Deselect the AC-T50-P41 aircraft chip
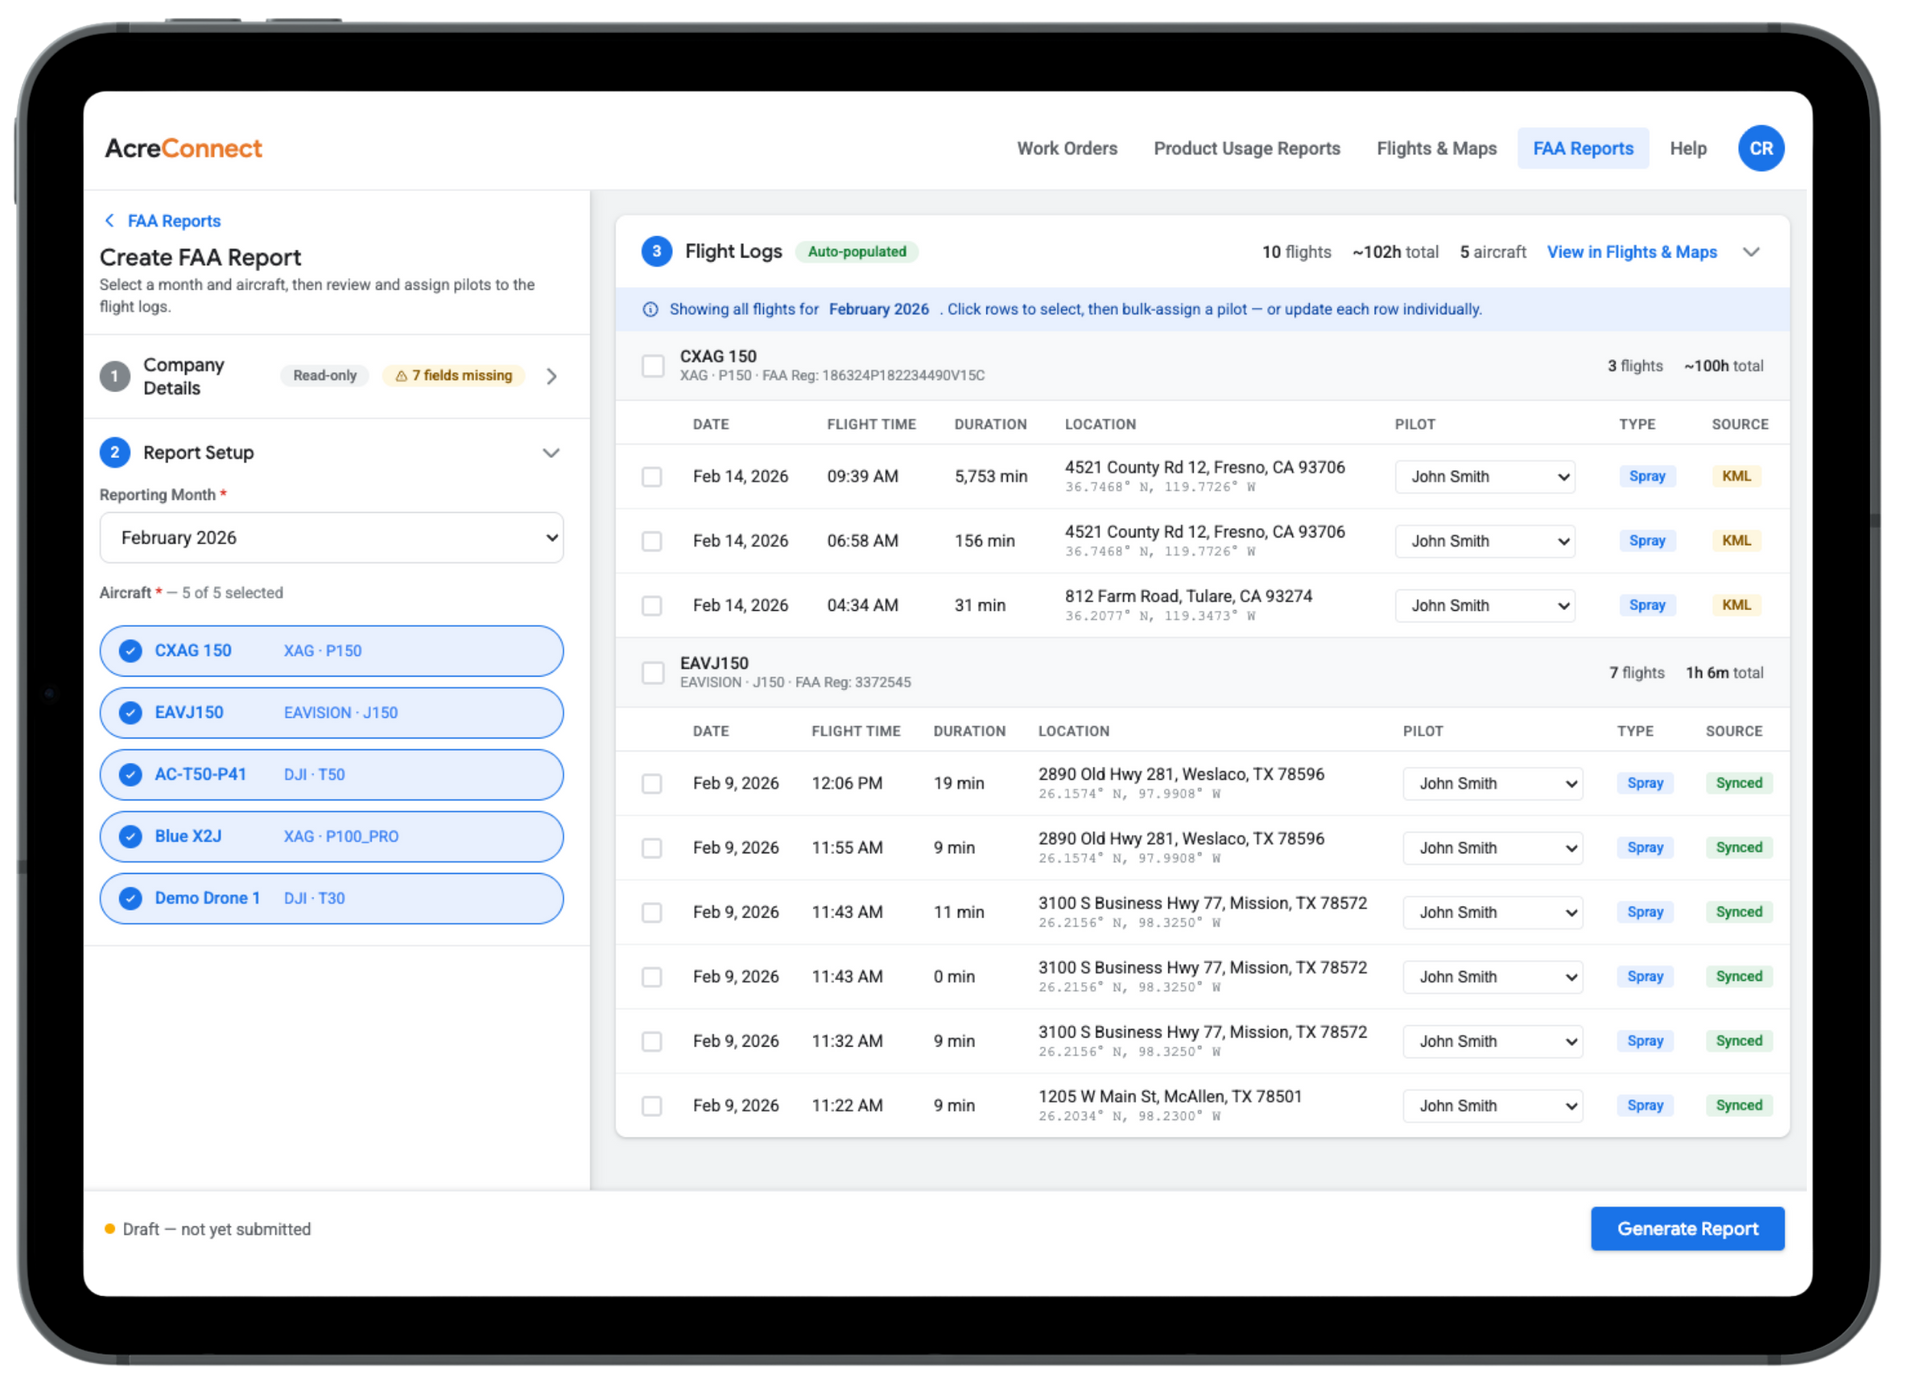The width and height of the screenshot is (1920, 1399). (331, 775)
